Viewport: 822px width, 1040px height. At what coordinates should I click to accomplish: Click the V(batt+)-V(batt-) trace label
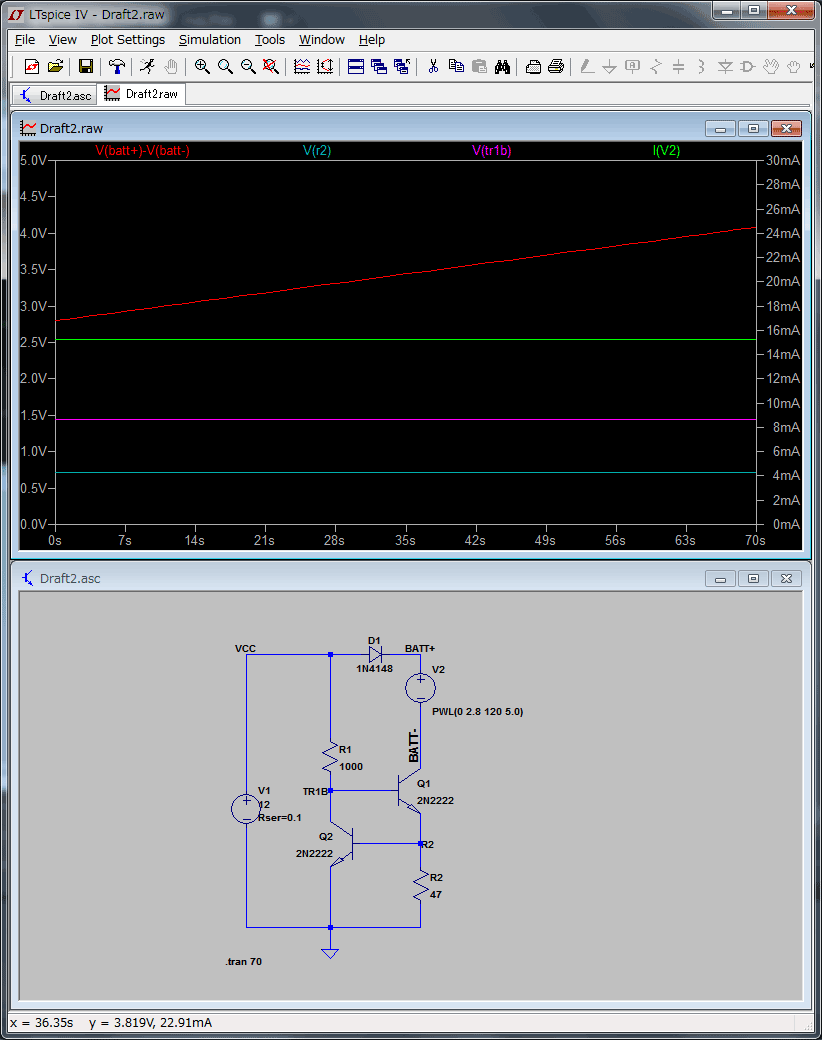[x=143, y=151]
